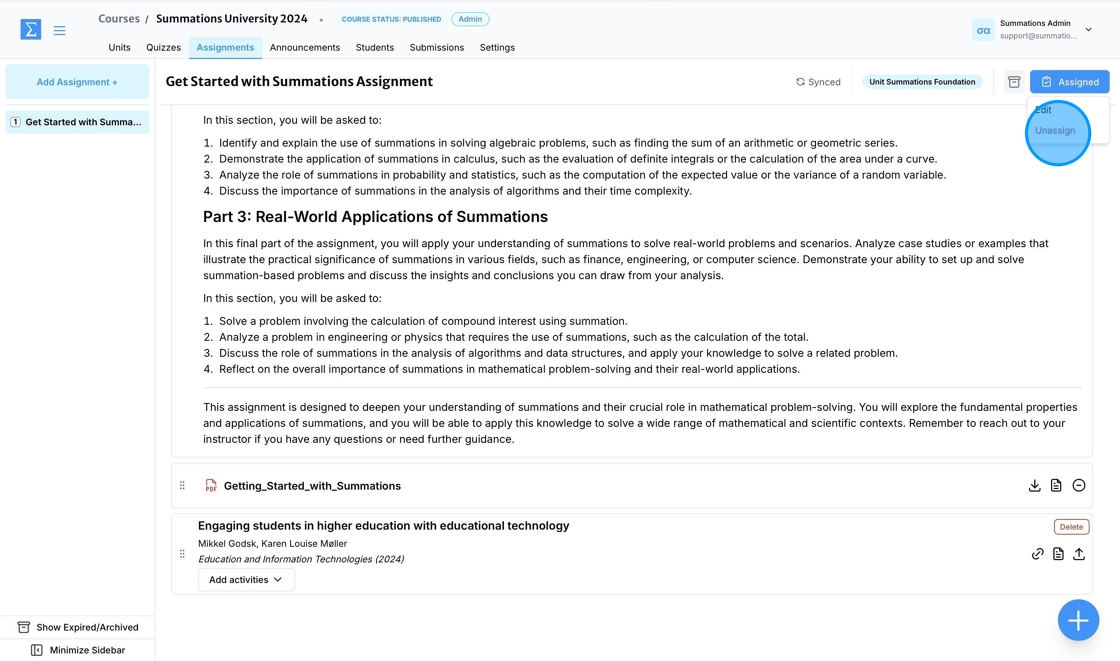
Task: Click document icon on Engaging students article row
Action: 1058,554
